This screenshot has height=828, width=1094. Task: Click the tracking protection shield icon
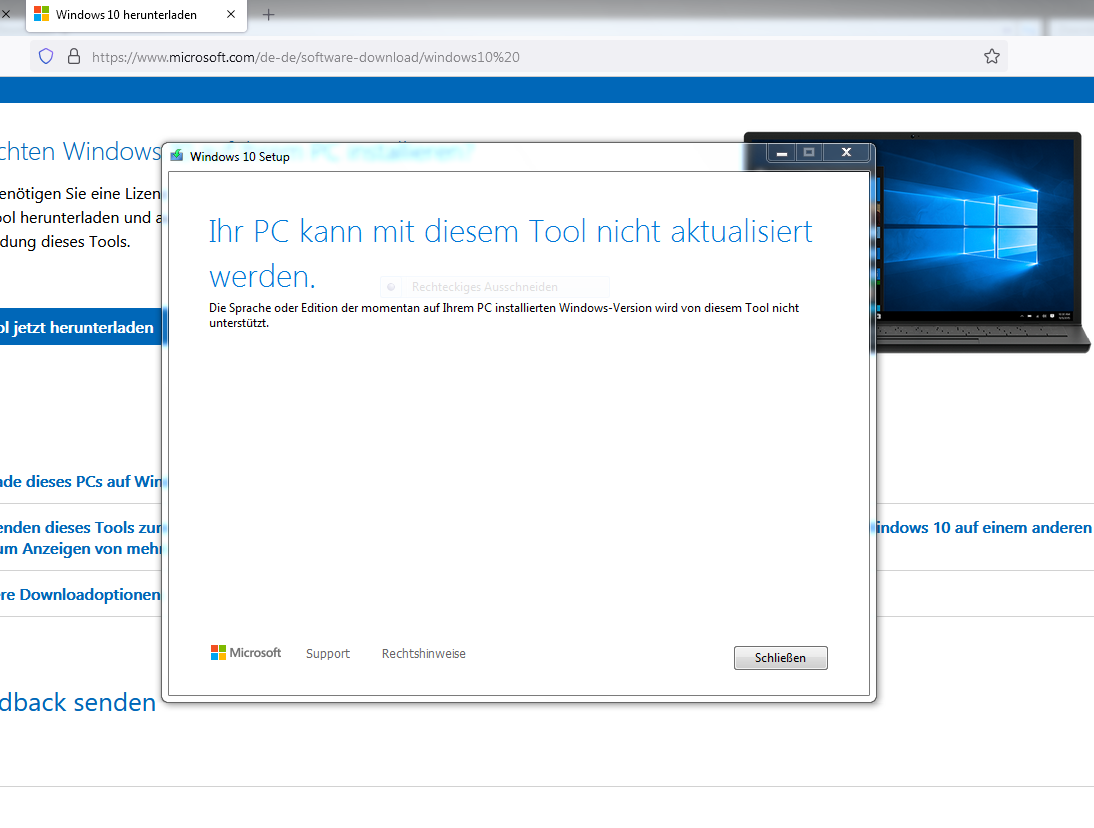(x=46, y=57)
